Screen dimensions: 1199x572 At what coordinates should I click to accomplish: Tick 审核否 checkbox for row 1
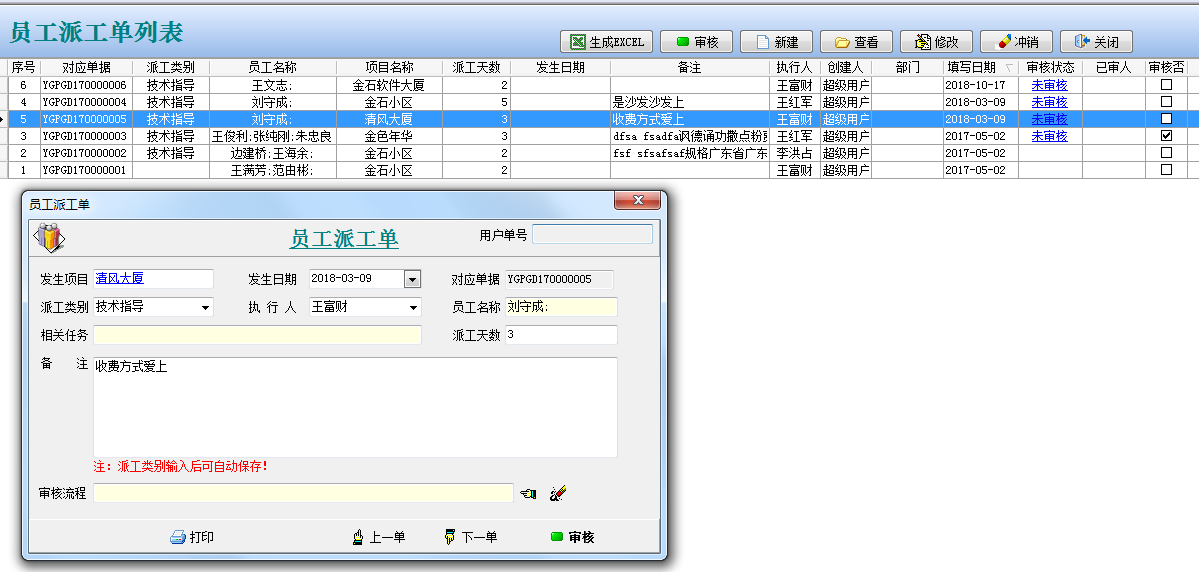point(1166,170)
